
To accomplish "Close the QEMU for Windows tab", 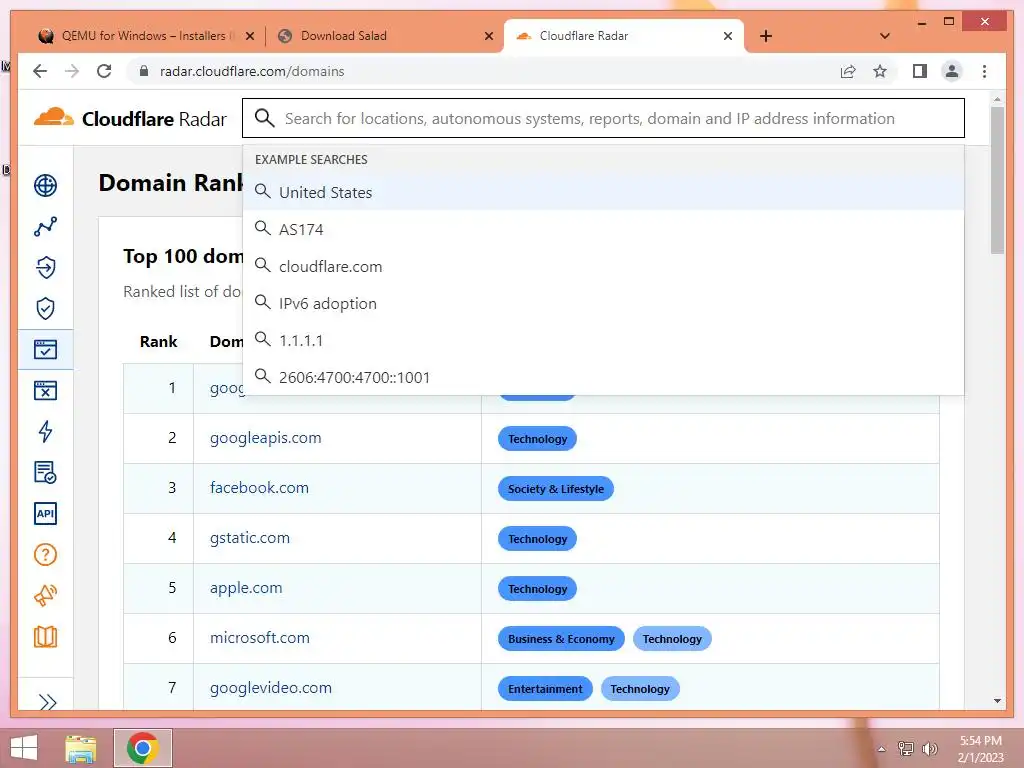I will 249,36.
